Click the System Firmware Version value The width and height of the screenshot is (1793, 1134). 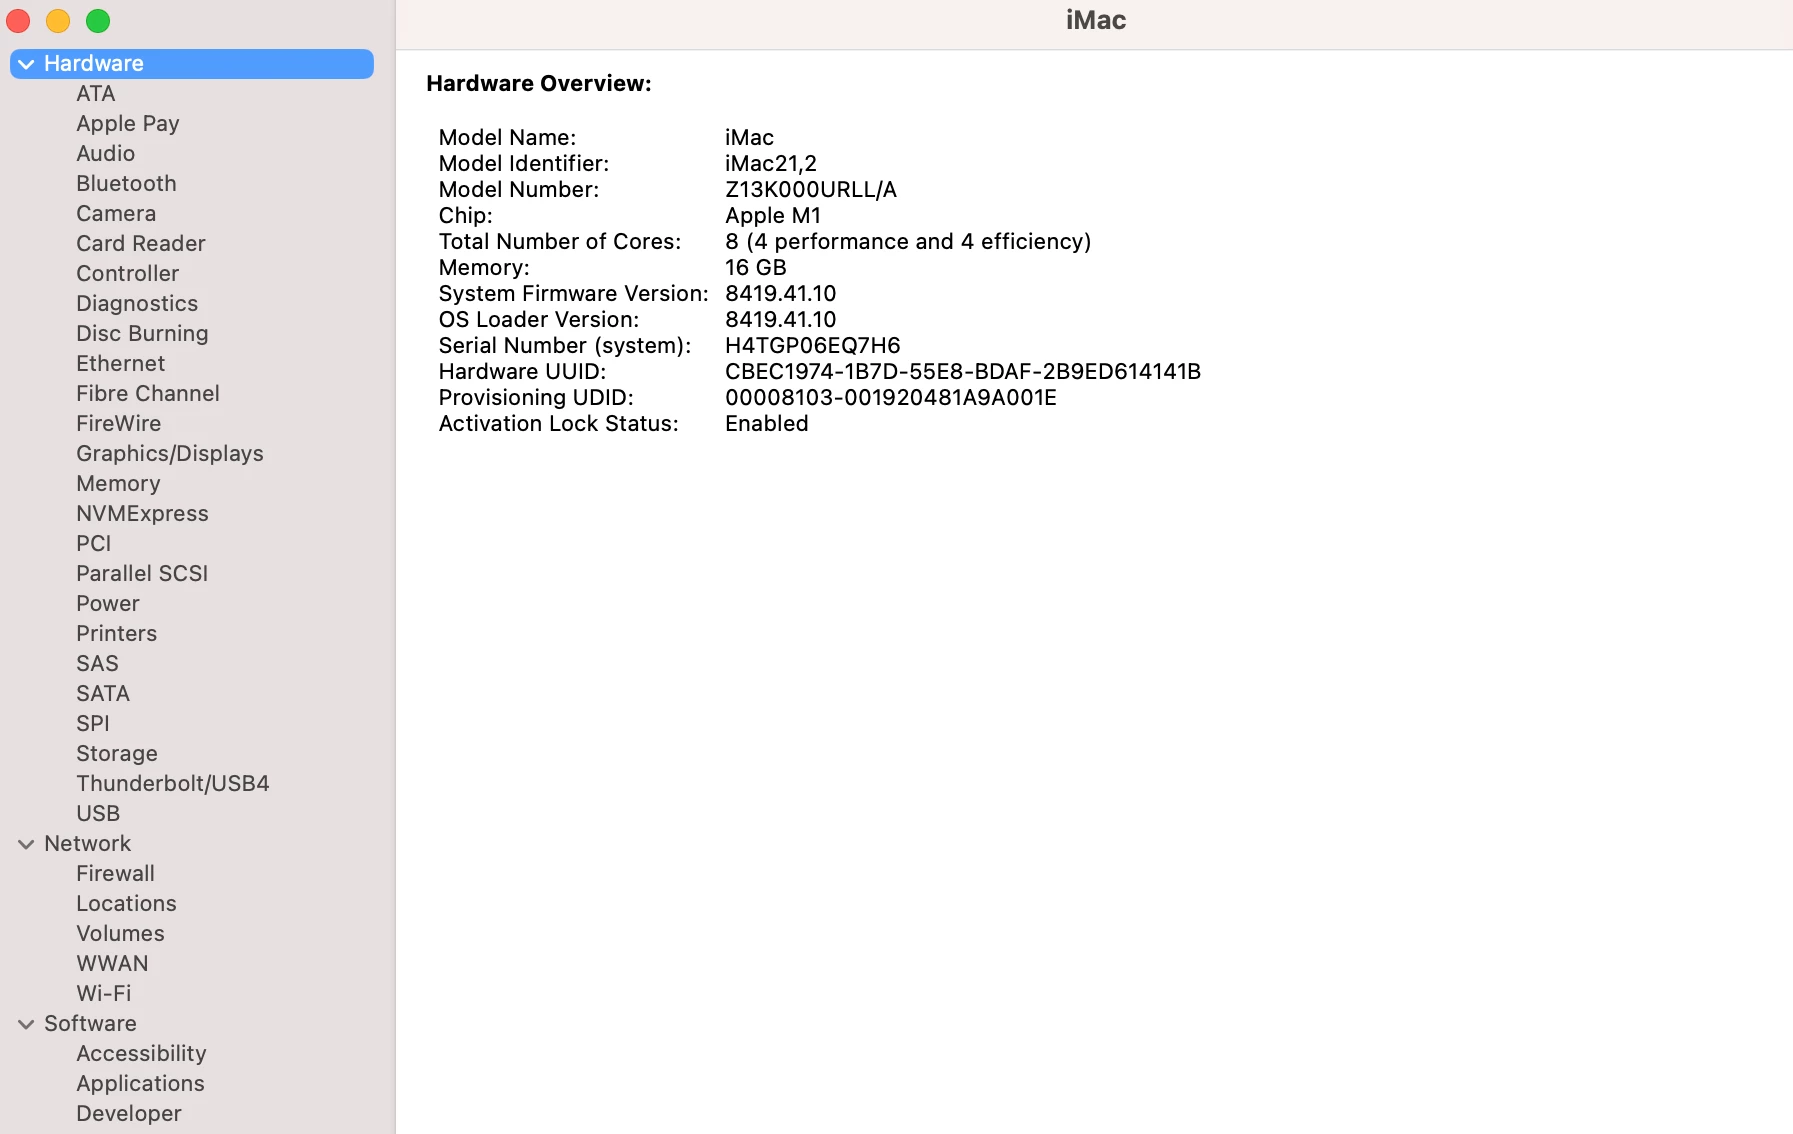[781, 294]
